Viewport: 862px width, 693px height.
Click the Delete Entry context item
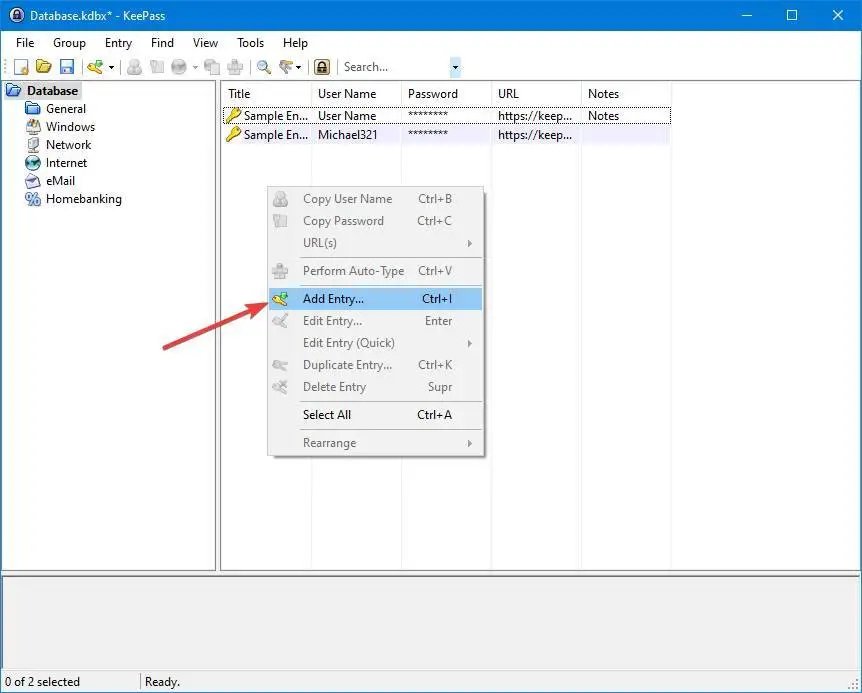coord(375,387)
